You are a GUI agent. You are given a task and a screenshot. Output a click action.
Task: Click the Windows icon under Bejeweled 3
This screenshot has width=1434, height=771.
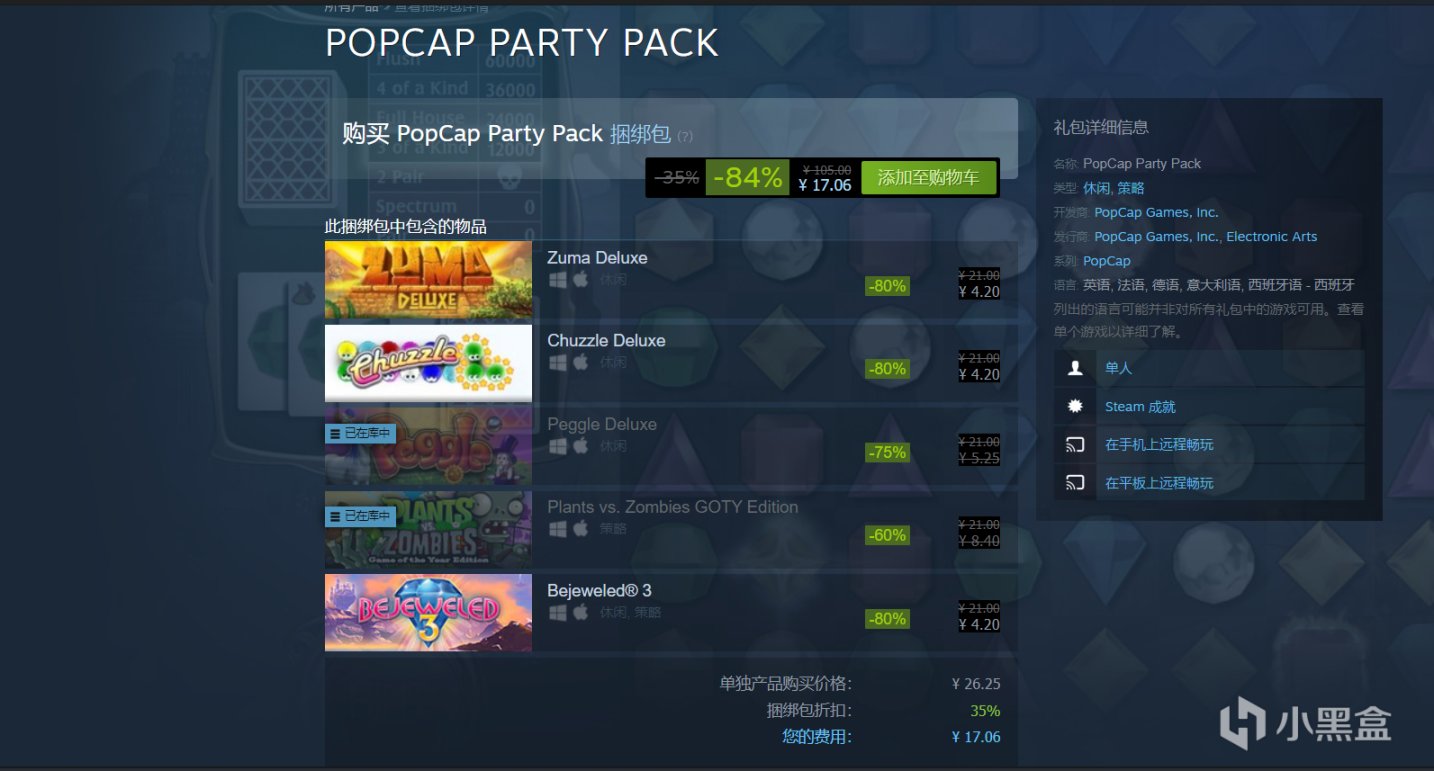pos(557,612)
